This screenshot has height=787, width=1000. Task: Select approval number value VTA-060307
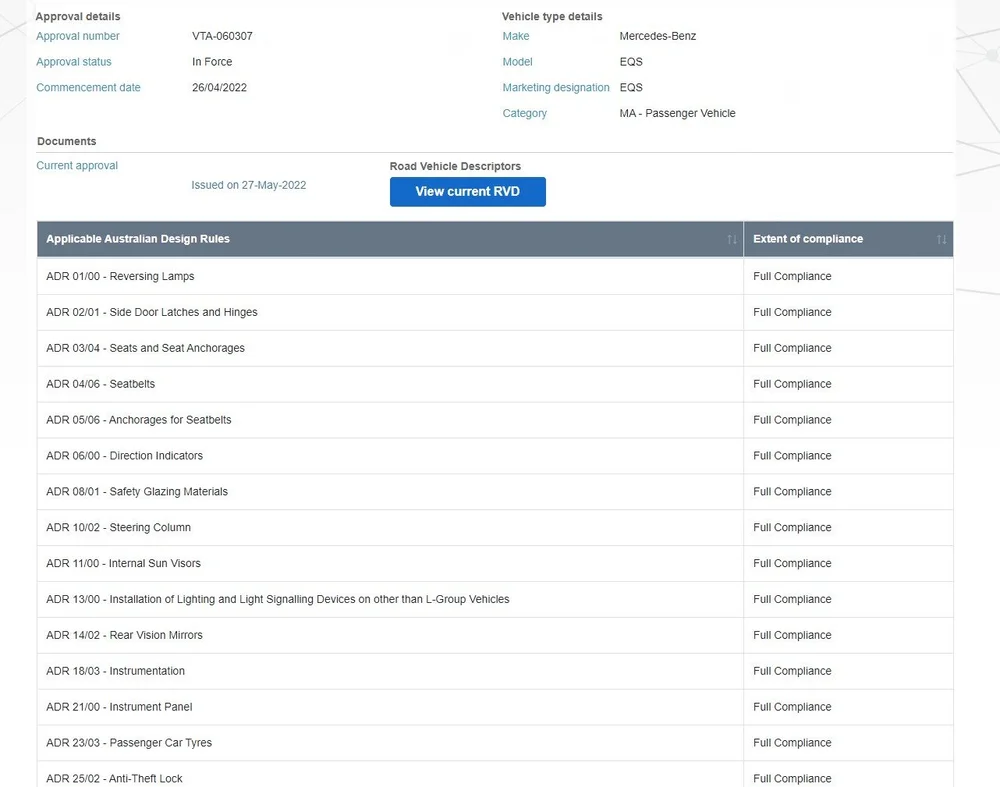coord(222,36)
